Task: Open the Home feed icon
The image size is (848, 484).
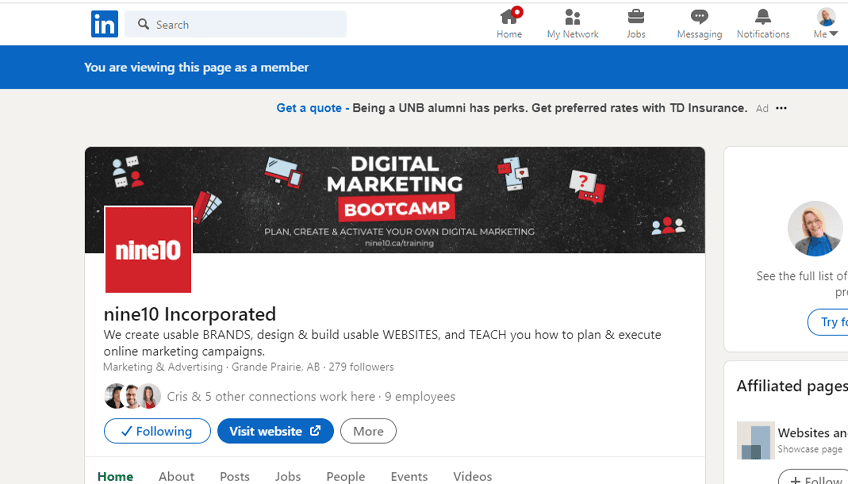Action: [509, 17]
